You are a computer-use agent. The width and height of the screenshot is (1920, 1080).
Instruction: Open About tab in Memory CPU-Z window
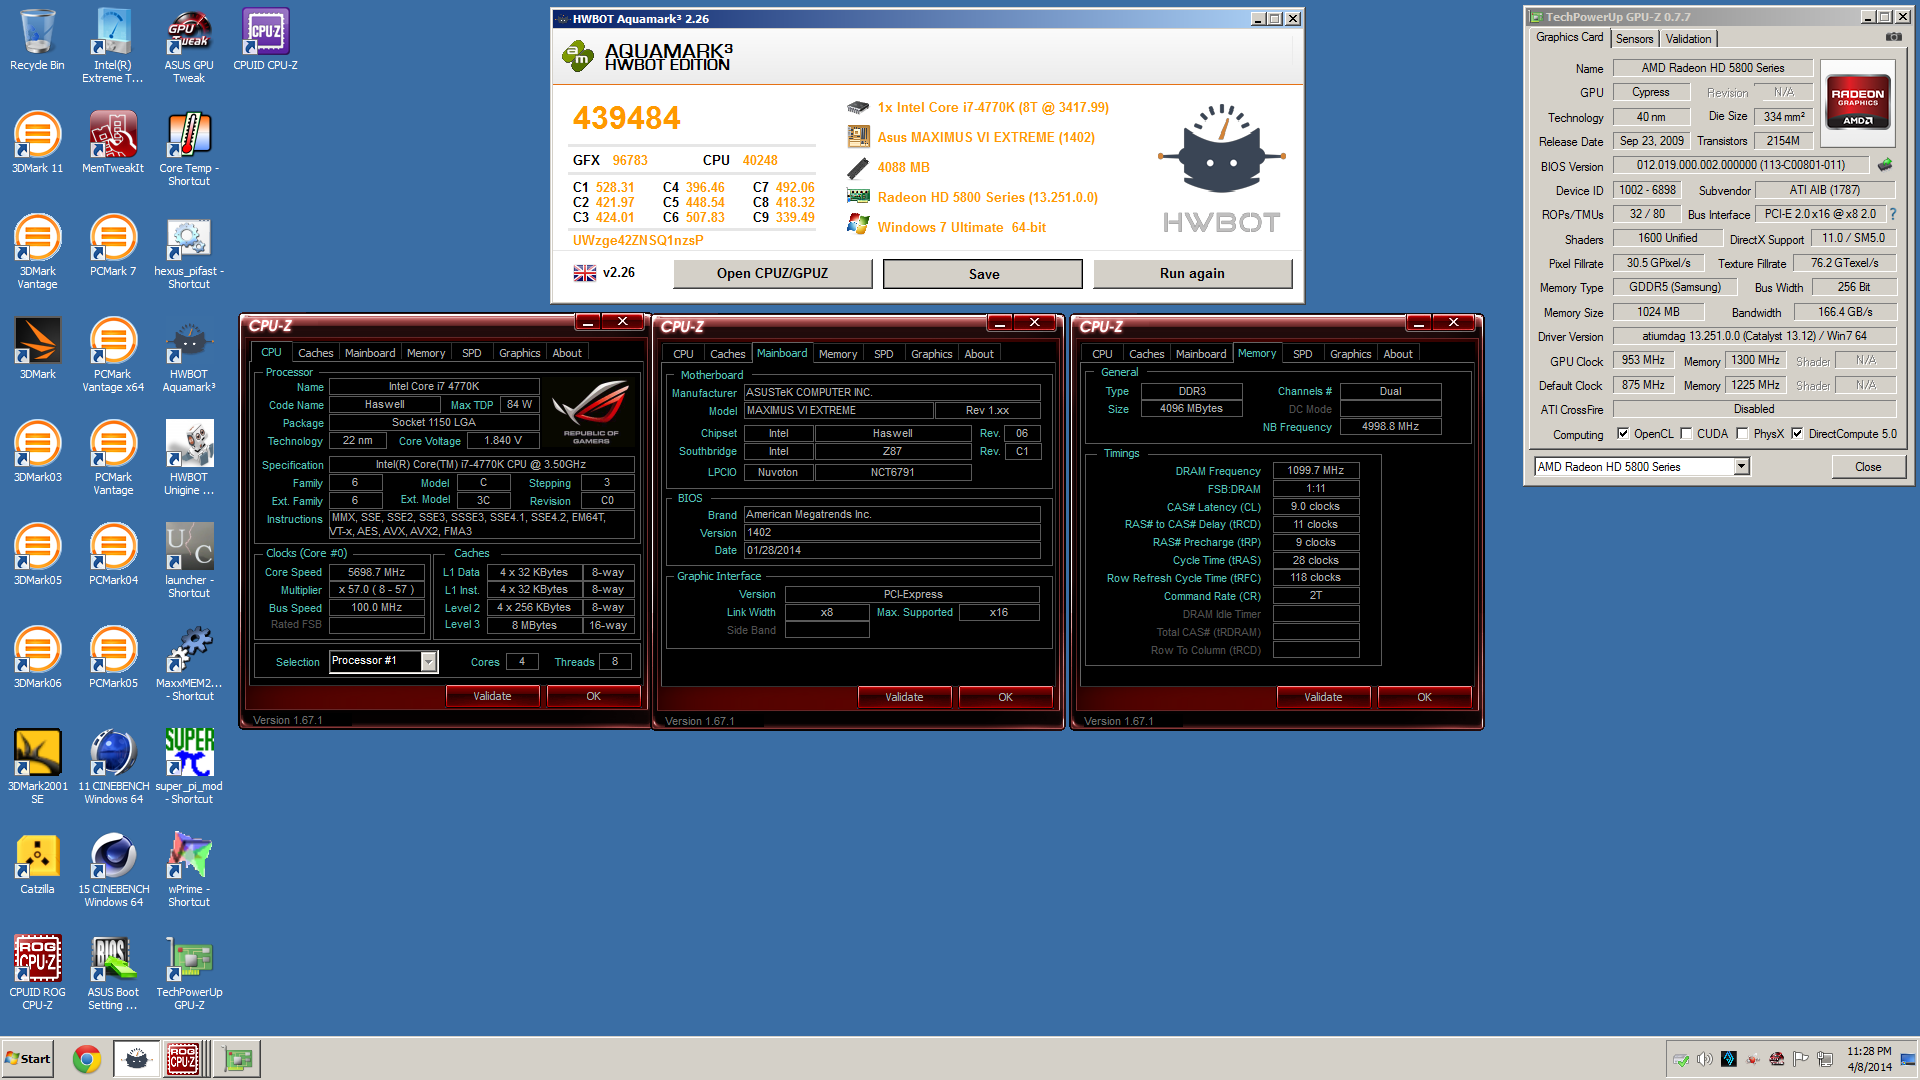pyautogui.click(x=1398, y=354)
